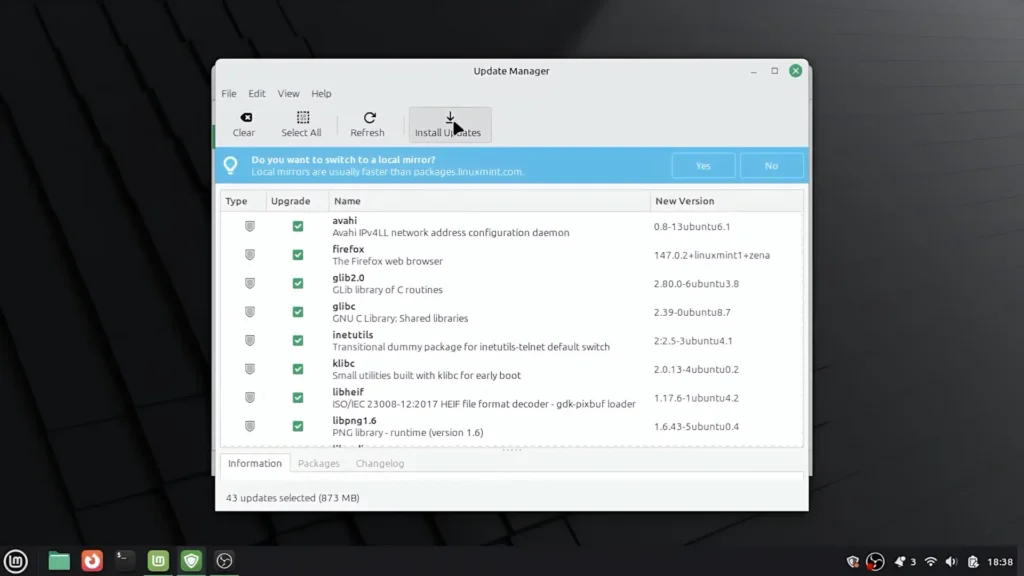Uncheck the libpng1.6 upgrade checkbox
The height and width of the screenshot is (576, 1024).
[298, 426]
